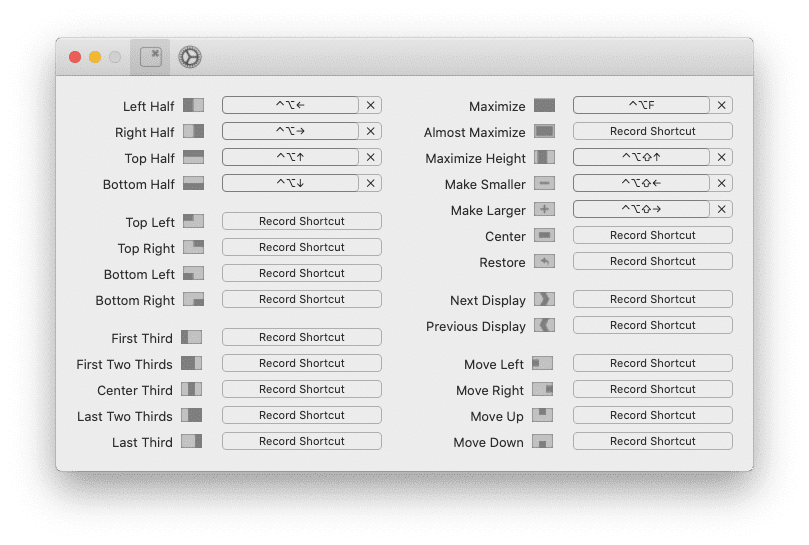Viewport: 809px width, 545px height.
Task: Click the Top Right corner icon
Action: 193,247
